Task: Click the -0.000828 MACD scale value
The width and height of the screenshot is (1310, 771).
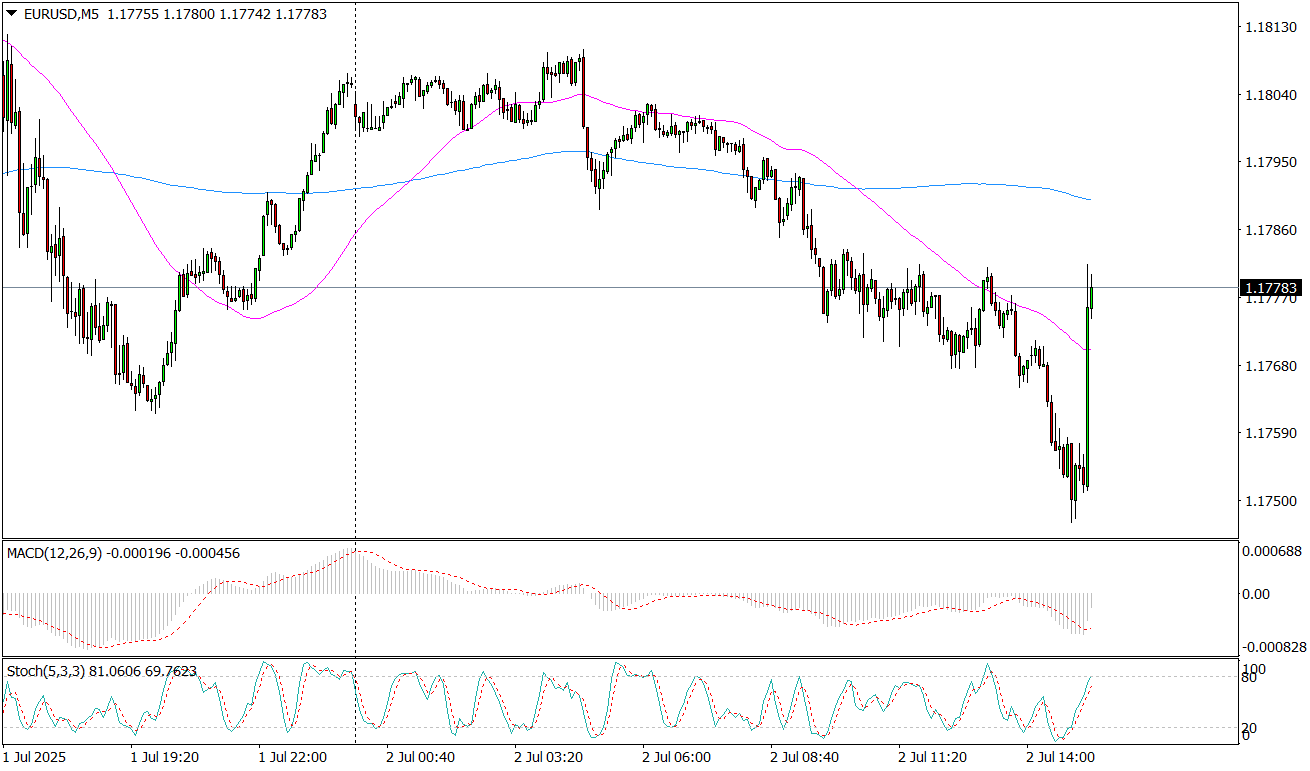Action: 1273,647
